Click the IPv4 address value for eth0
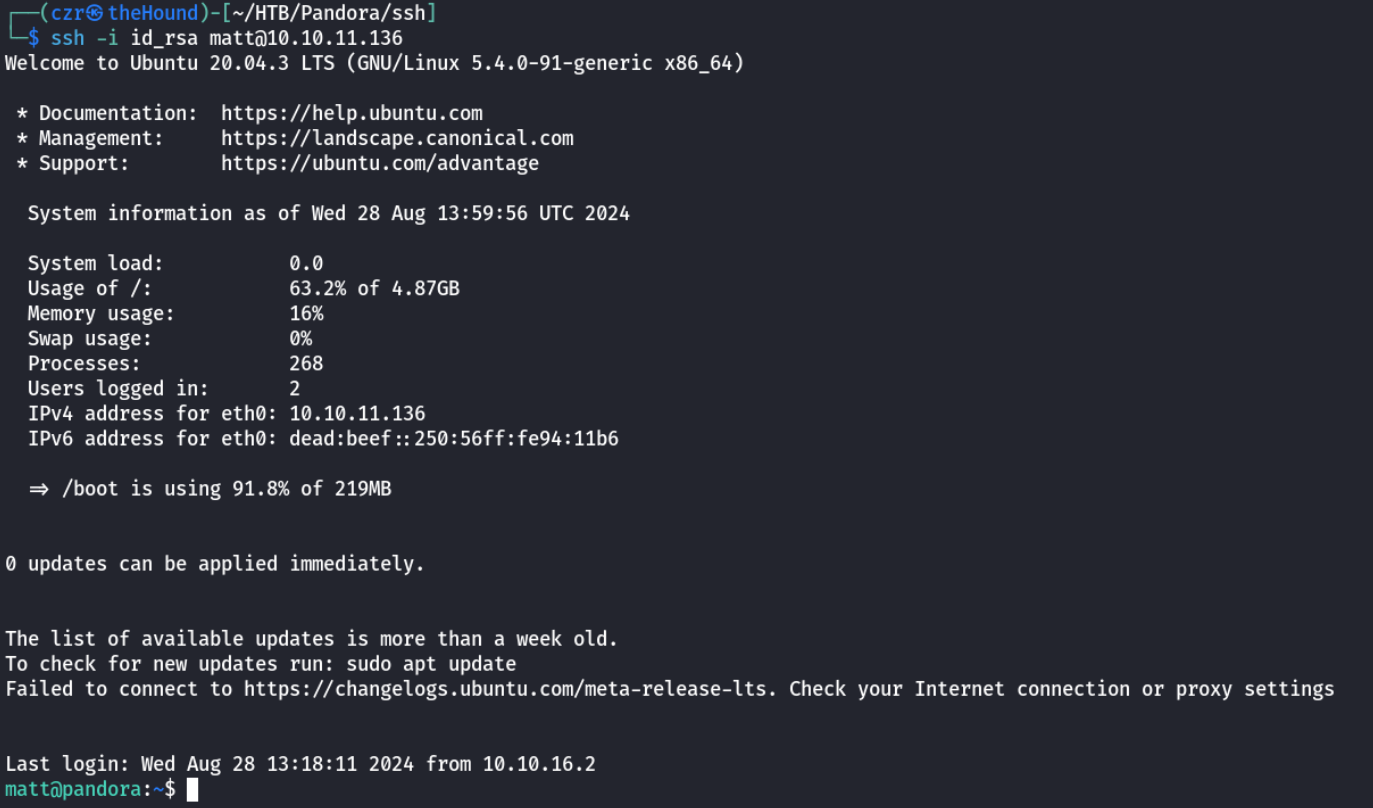The image size is (1373, 808). tap(357, 414)
